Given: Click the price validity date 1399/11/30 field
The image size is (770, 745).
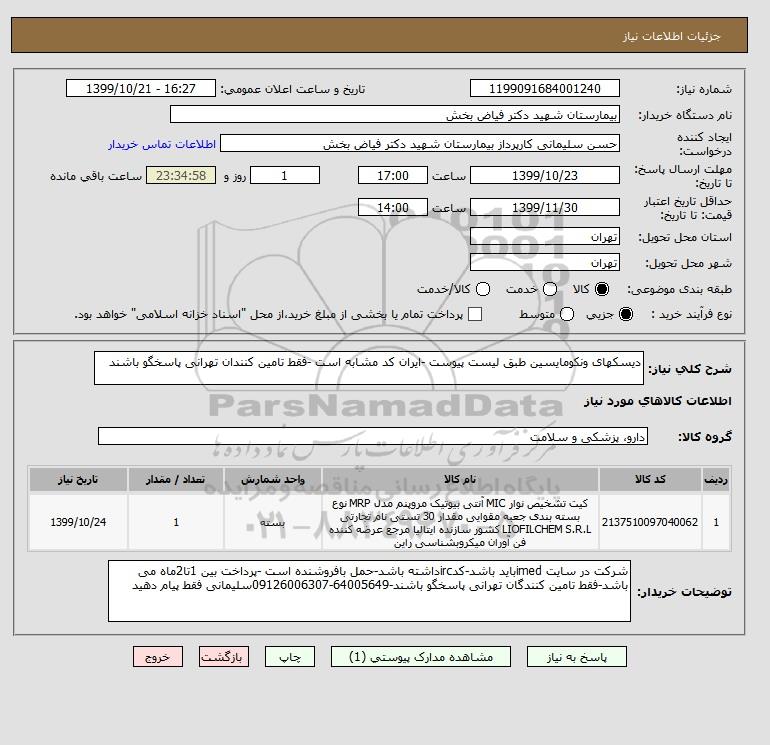Looking at the screenshot, I should (545, 207).
